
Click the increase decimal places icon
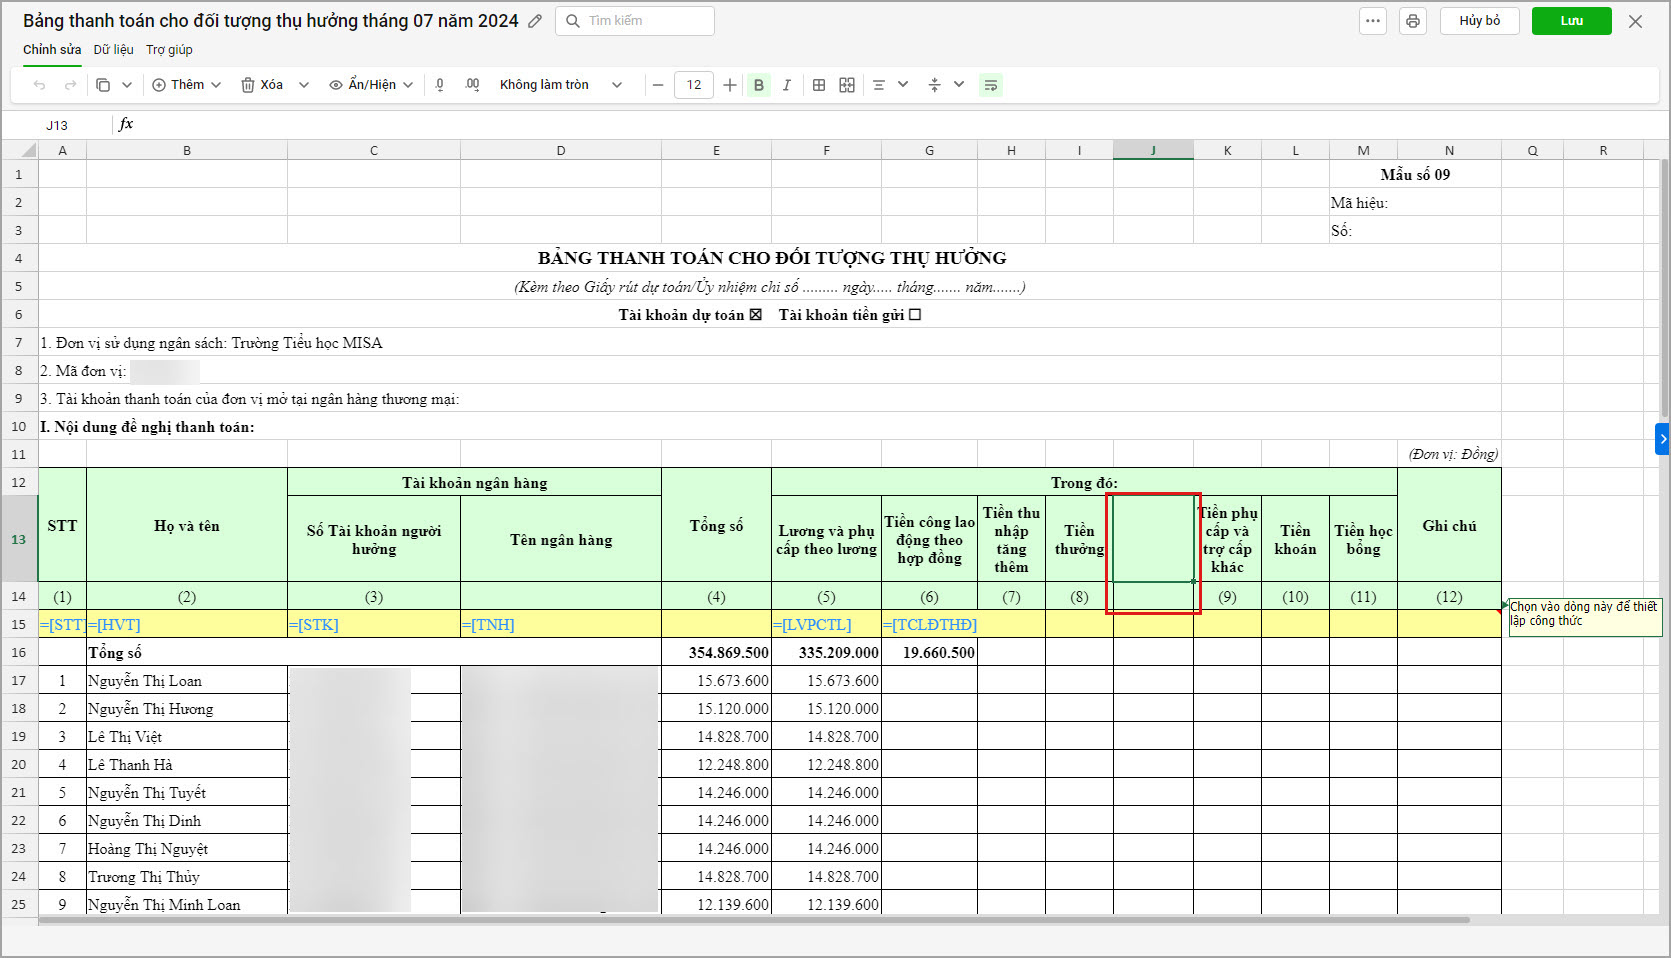tap(472, 85)
